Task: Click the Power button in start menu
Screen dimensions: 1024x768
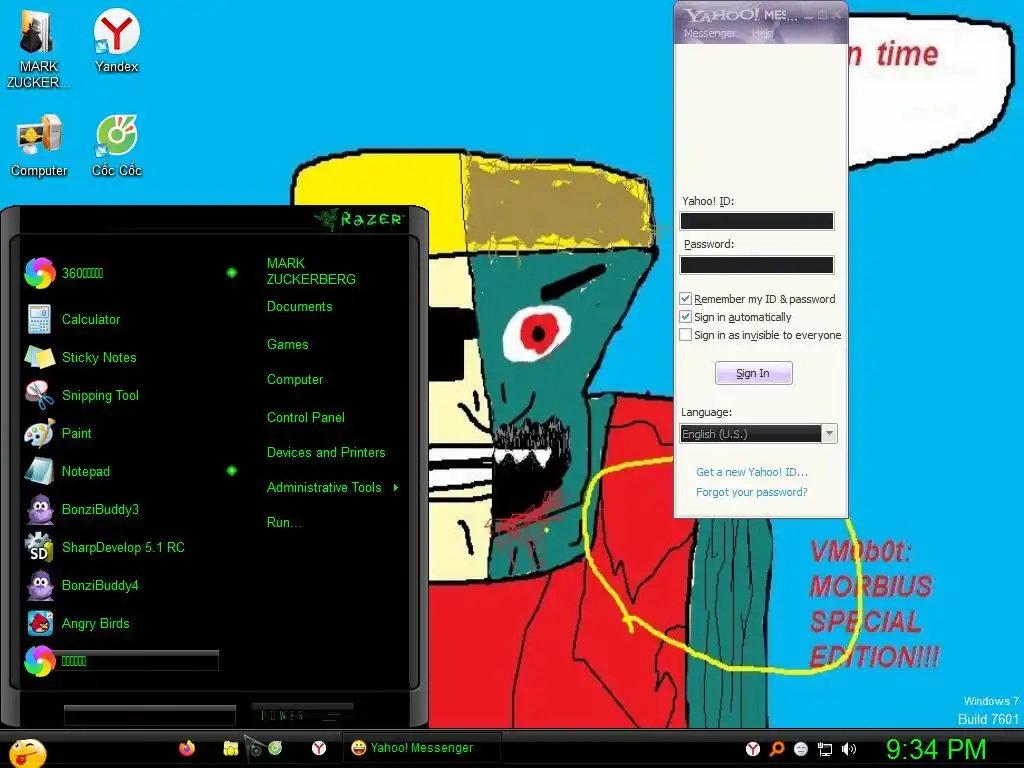Action: pos(302,715)
